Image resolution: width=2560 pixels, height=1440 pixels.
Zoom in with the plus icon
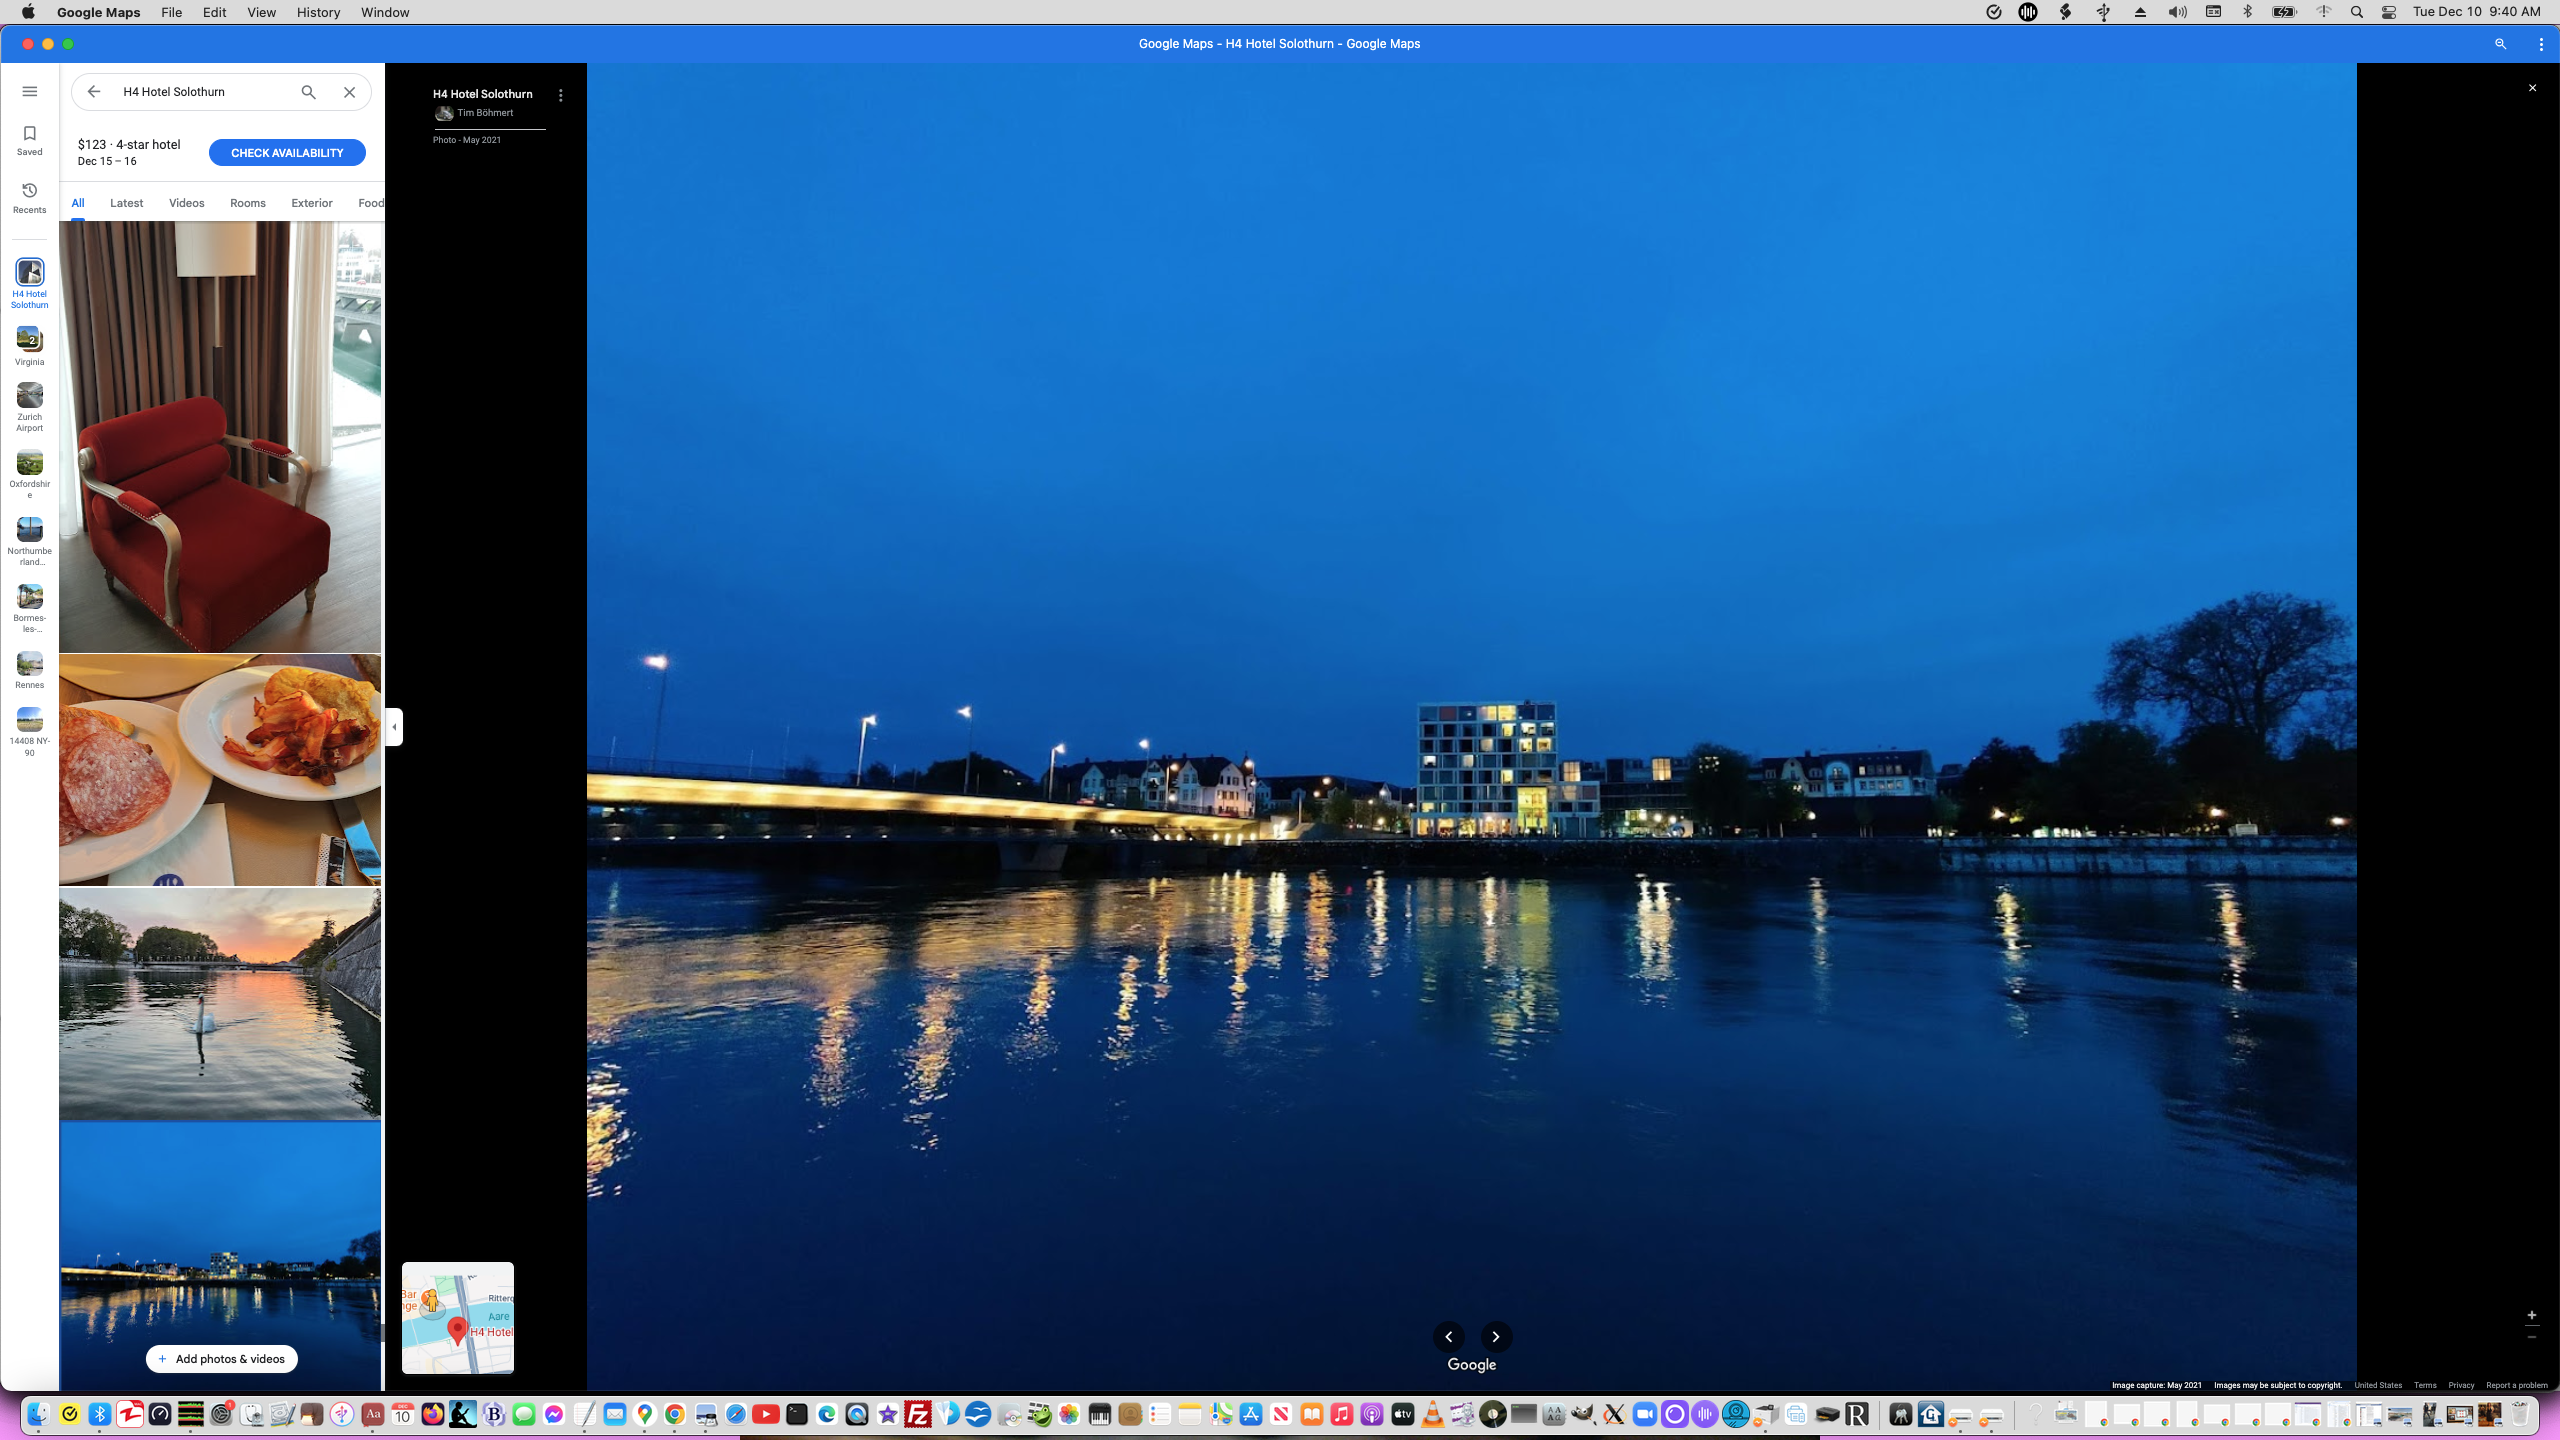tap(2531, 1315)
